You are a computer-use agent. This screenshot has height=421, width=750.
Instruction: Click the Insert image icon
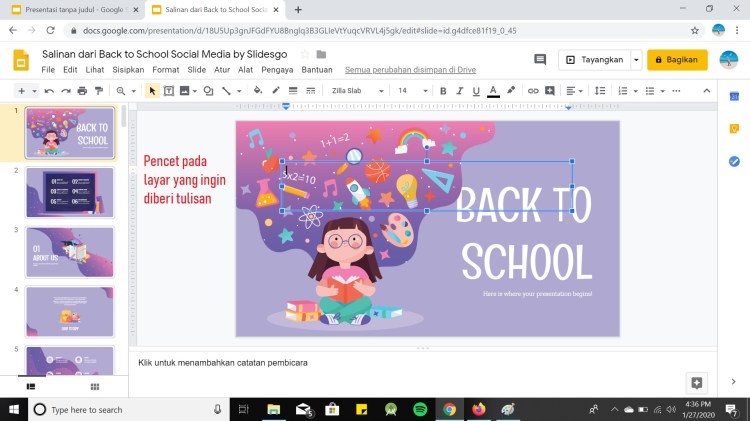tap(188, 91)
